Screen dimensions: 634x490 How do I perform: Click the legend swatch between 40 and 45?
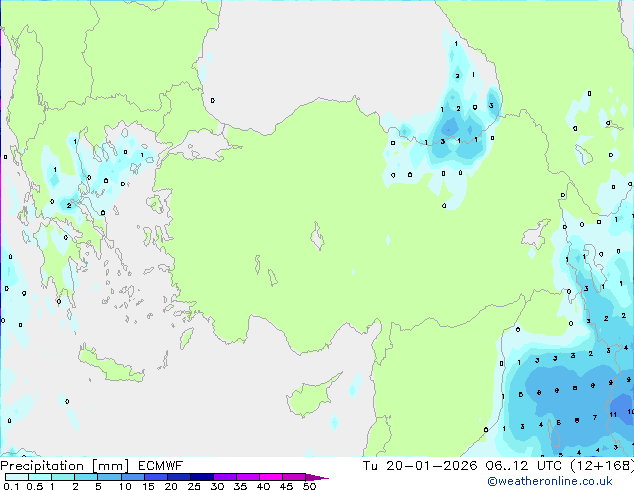click(x=271, y=477)
